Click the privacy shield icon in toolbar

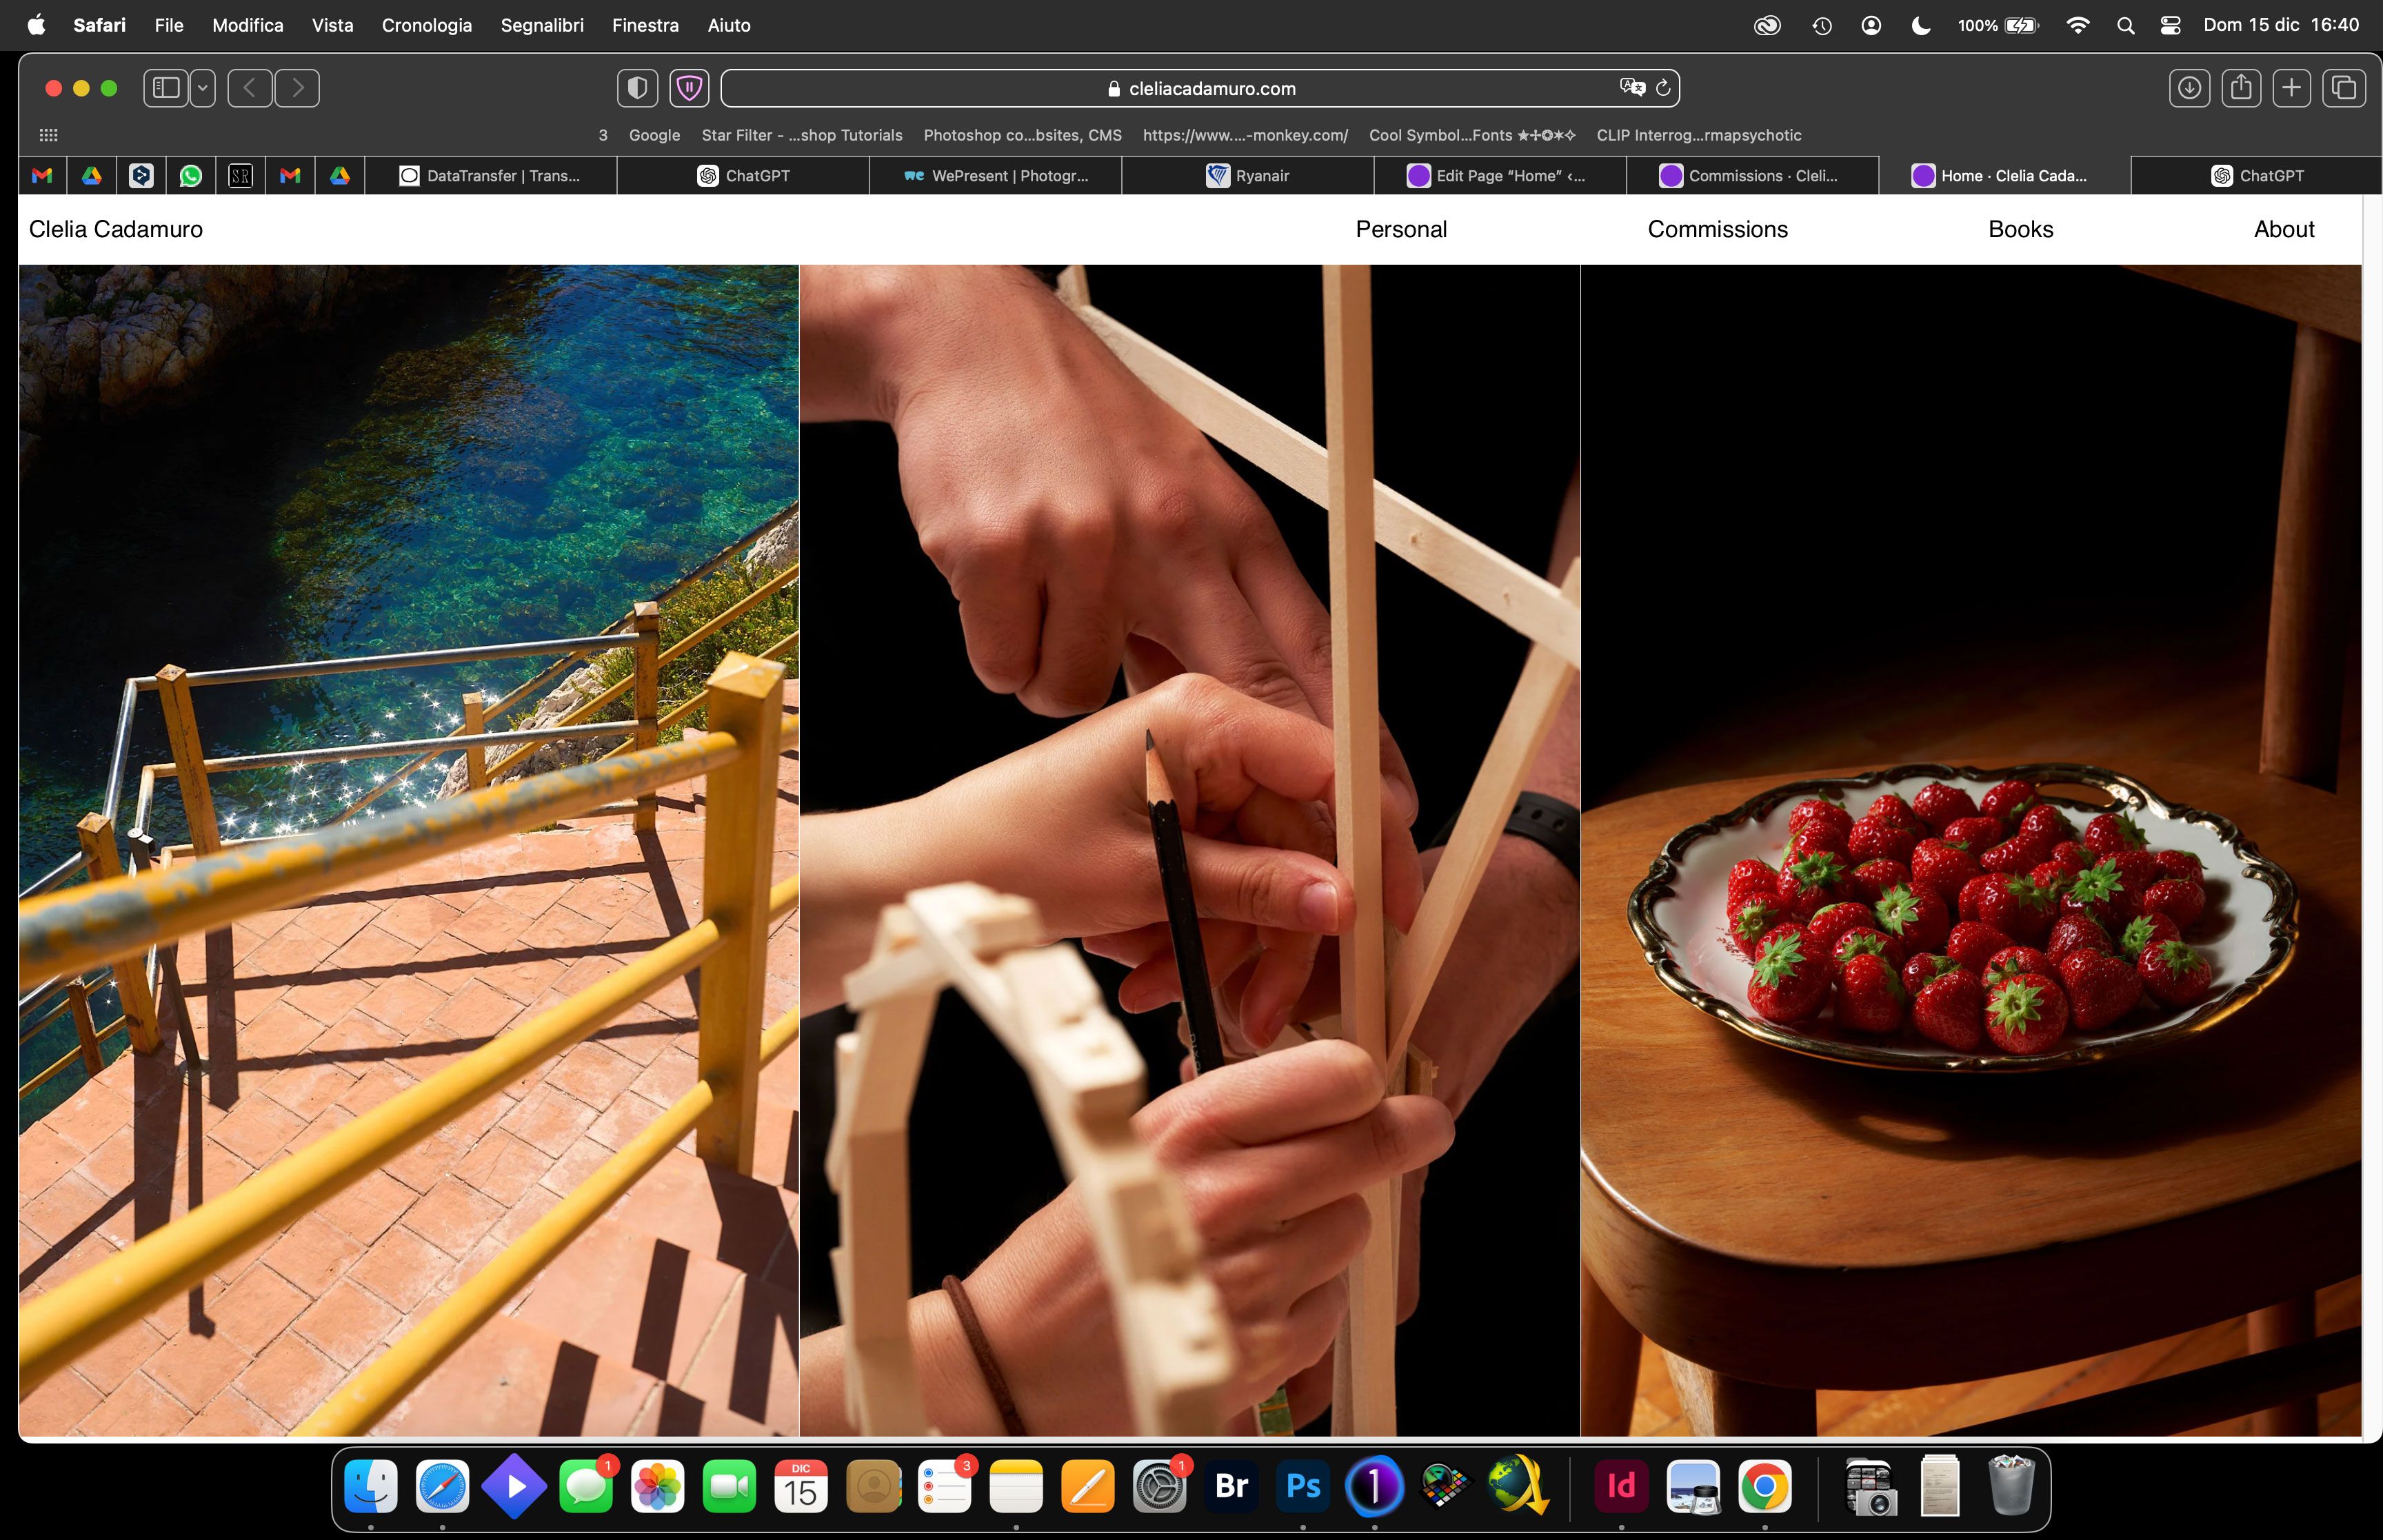637,88
